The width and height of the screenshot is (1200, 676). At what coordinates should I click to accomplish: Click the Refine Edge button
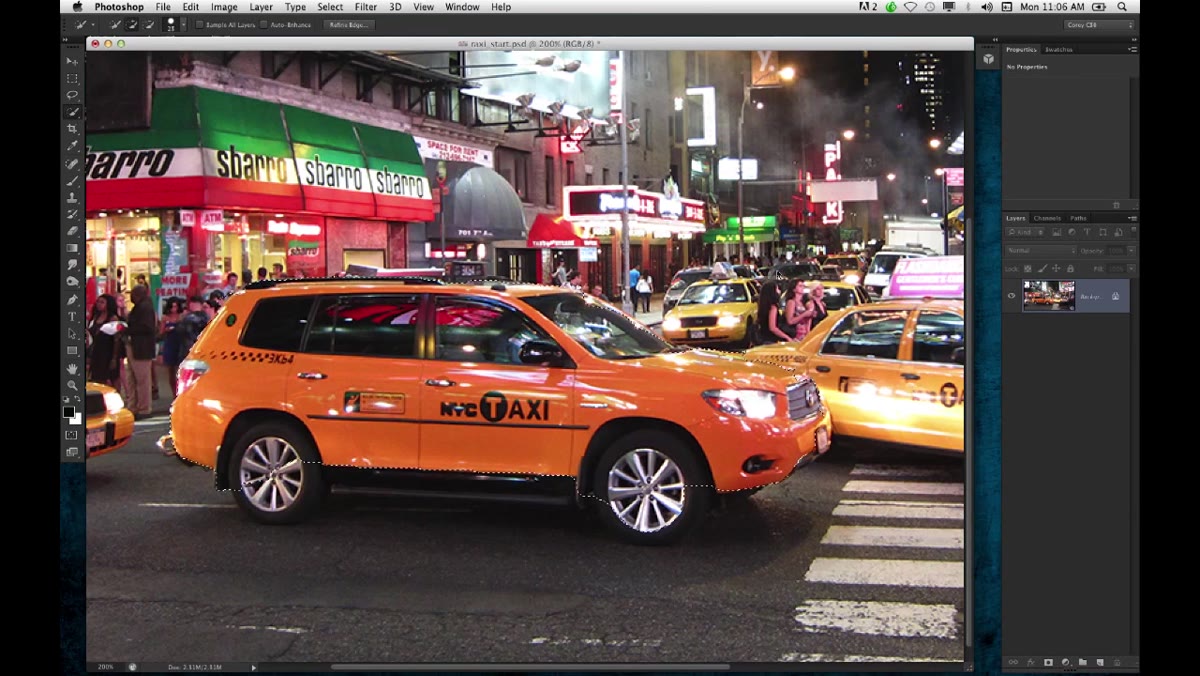point(347,24)
